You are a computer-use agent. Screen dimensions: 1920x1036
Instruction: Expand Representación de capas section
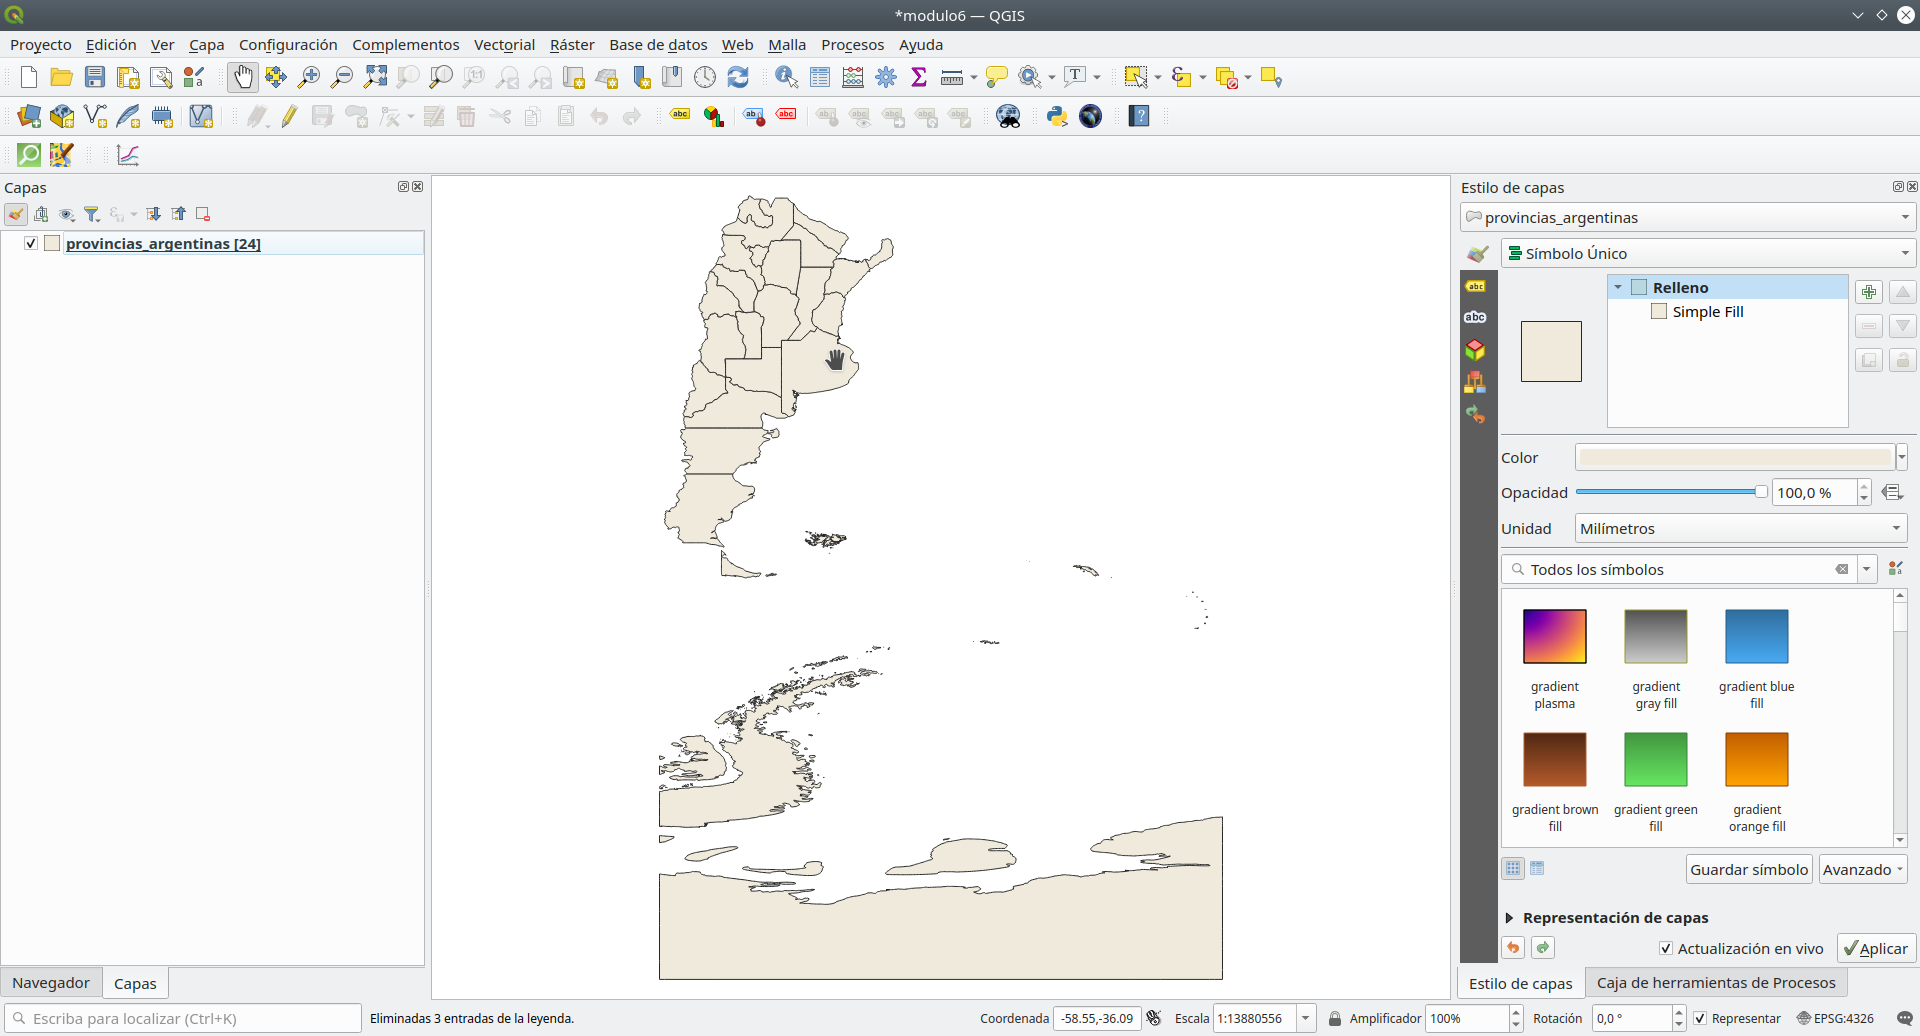point(1509,917)
